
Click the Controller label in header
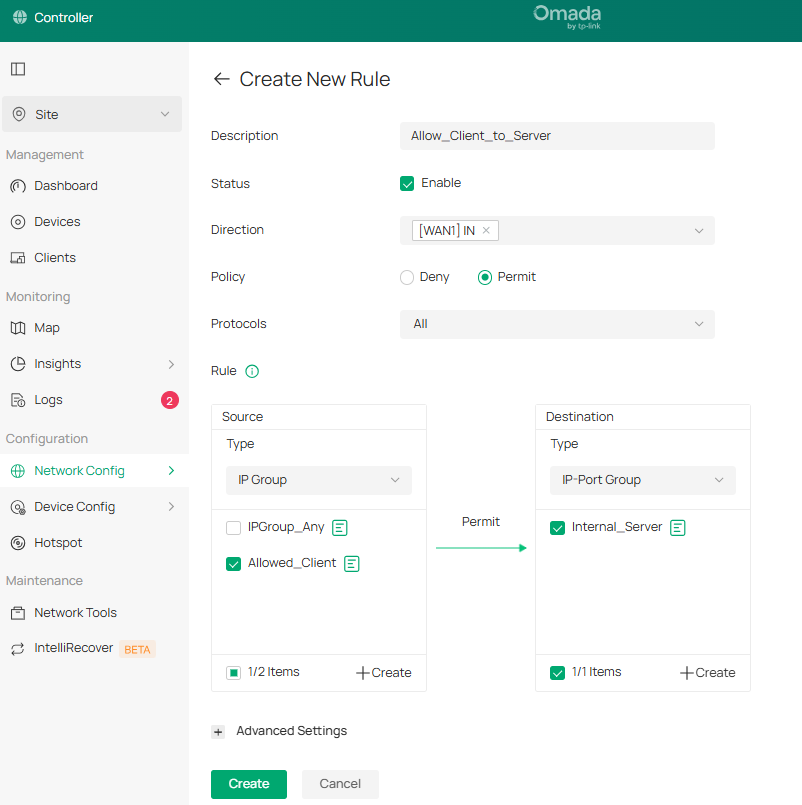pos(64,17)
